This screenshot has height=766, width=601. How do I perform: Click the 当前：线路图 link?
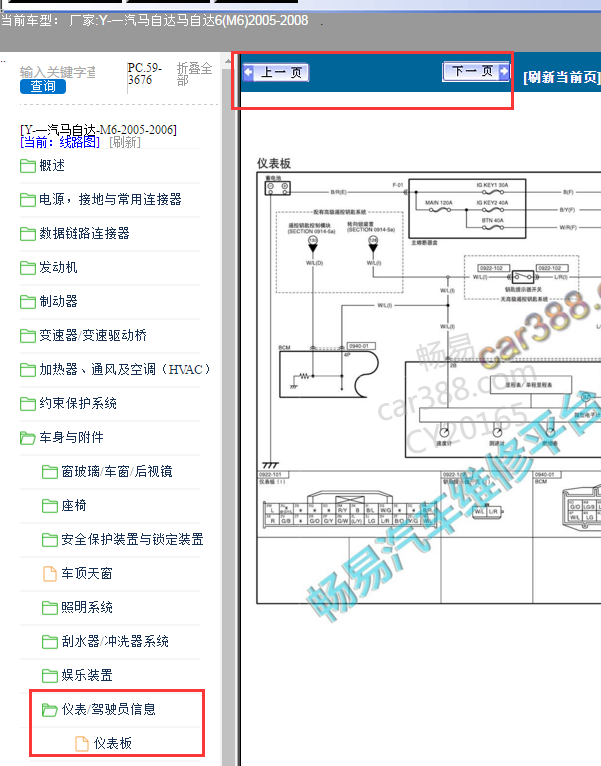60,142
